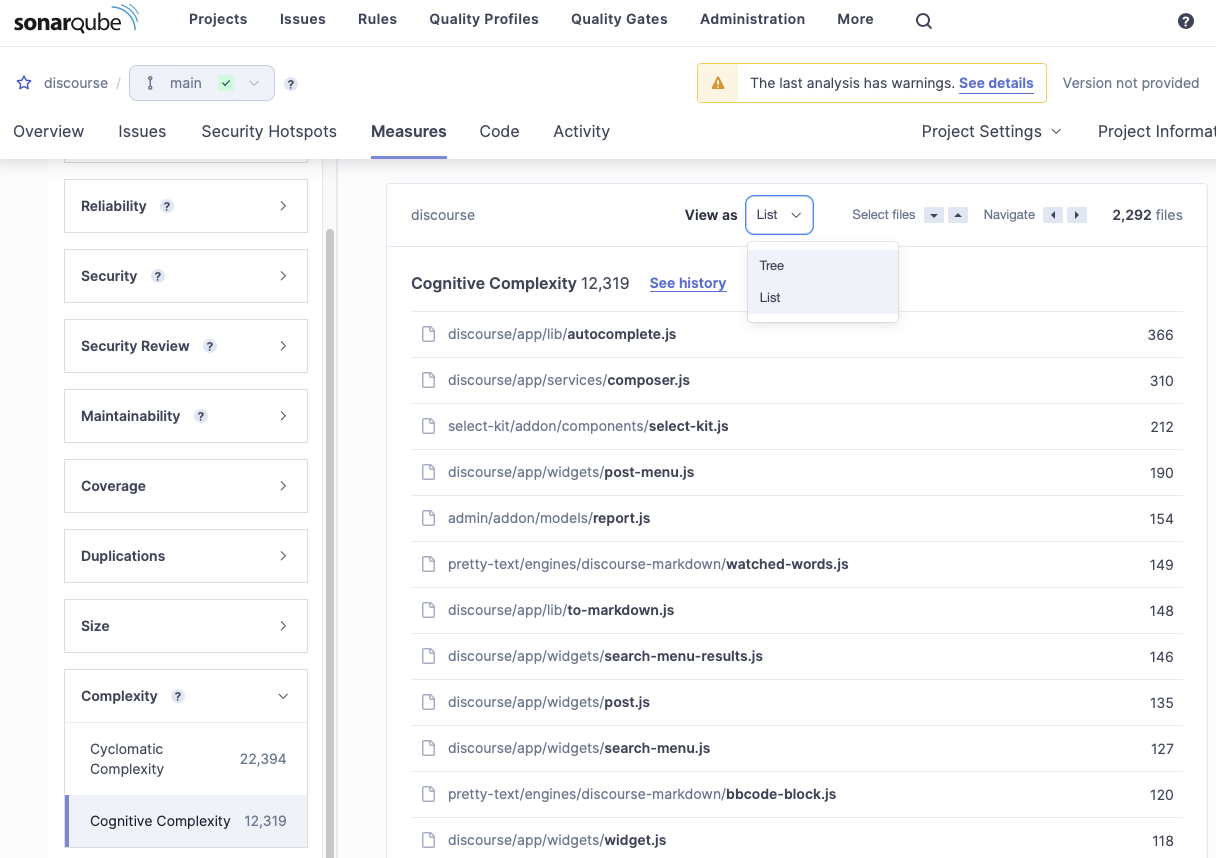
Task: Click the Complexity help icon
Action: 178,696
